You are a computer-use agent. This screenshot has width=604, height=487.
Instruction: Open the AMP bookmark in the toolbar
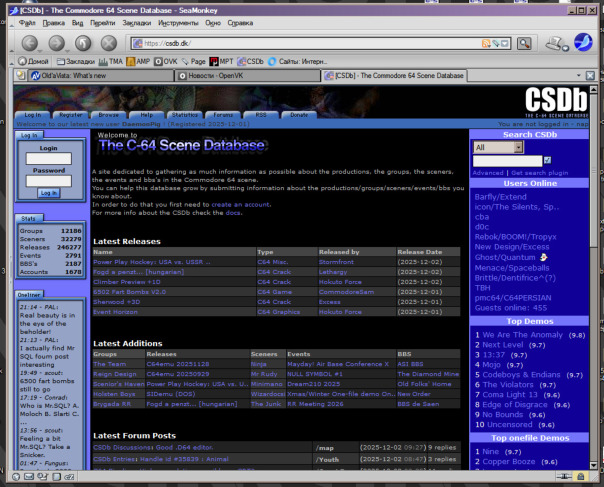coord(138,61)
